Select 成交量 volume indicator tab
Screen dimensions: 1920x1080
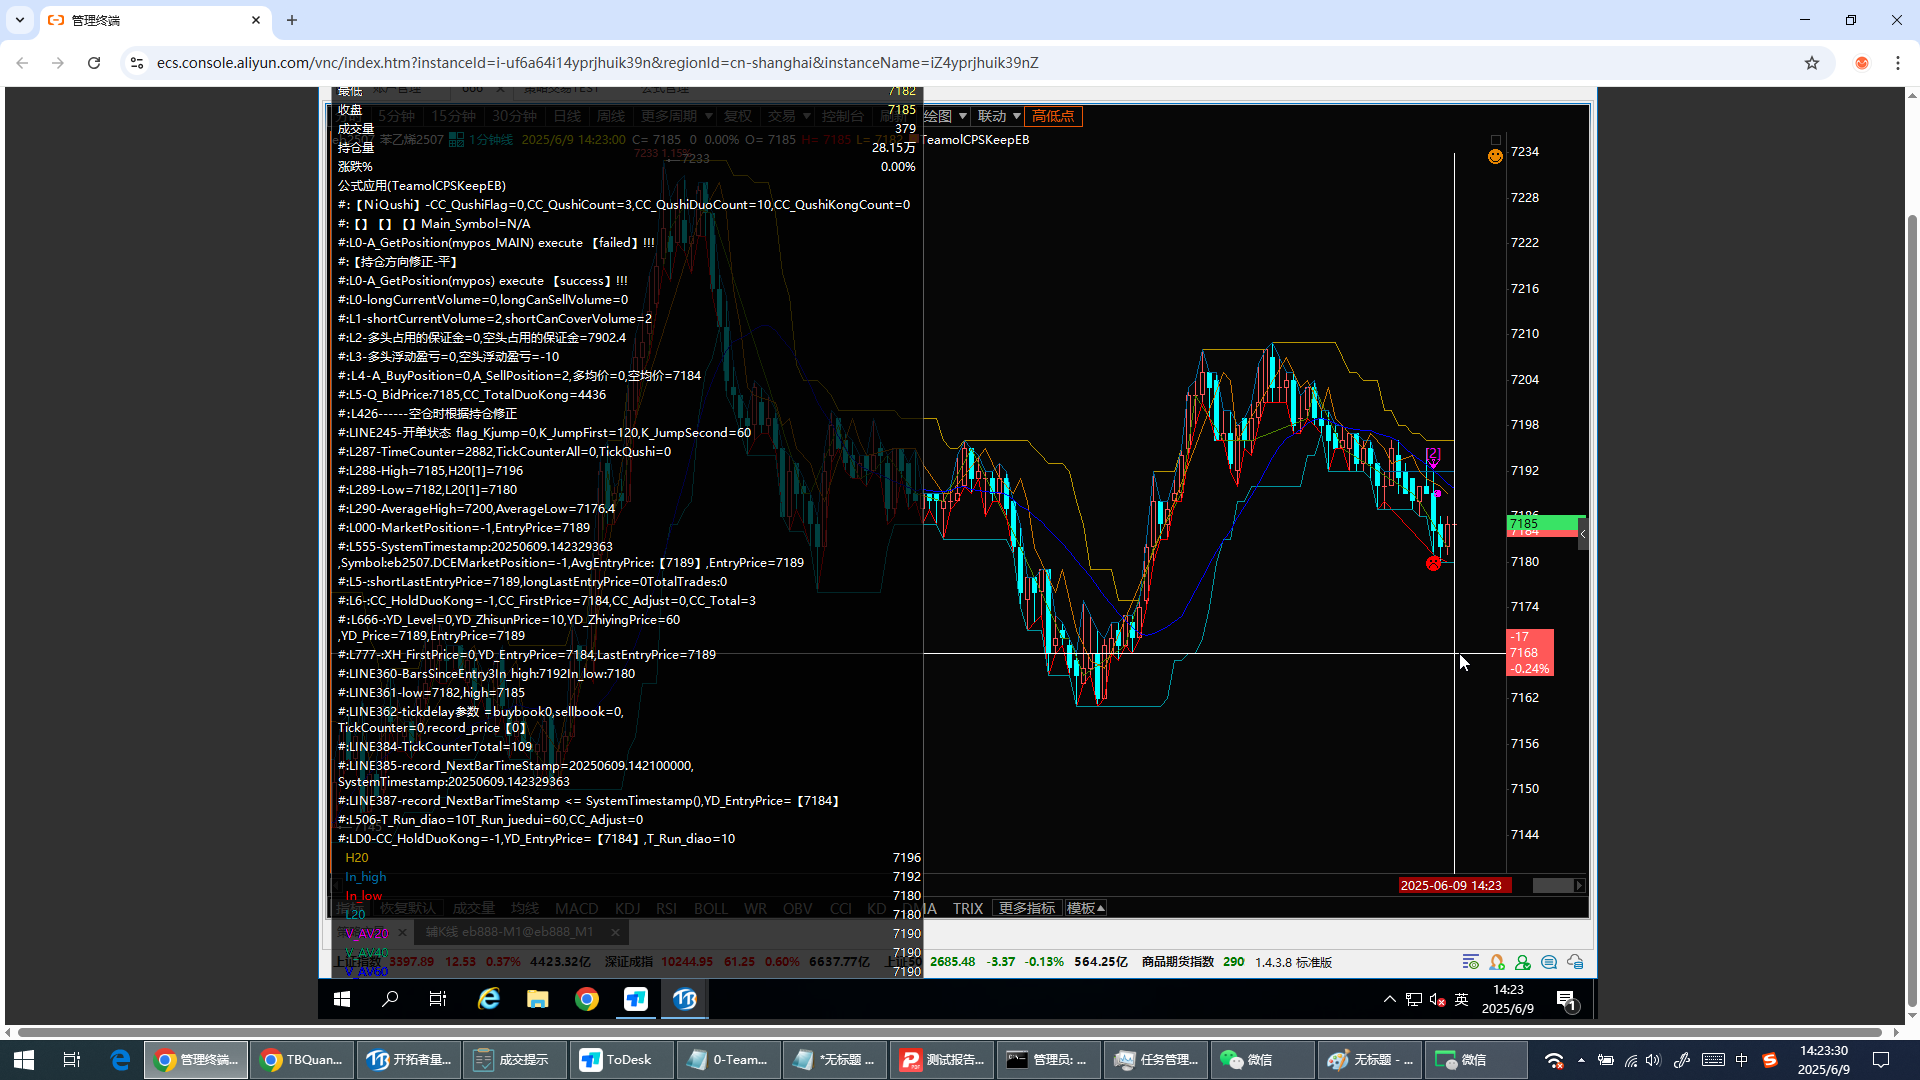click(474, 908)
